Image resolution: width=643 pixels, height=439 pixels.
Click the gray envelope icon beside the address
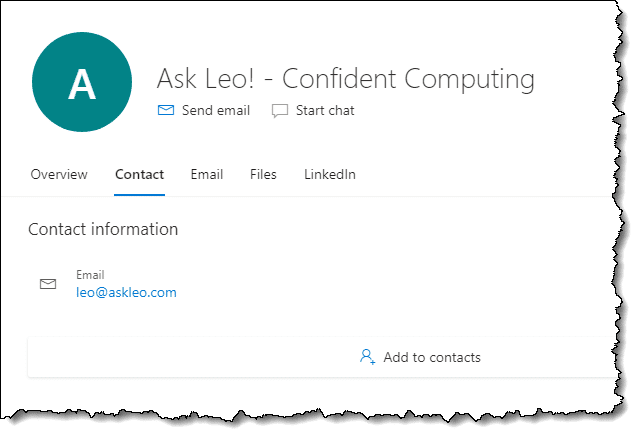coord(48,284)
